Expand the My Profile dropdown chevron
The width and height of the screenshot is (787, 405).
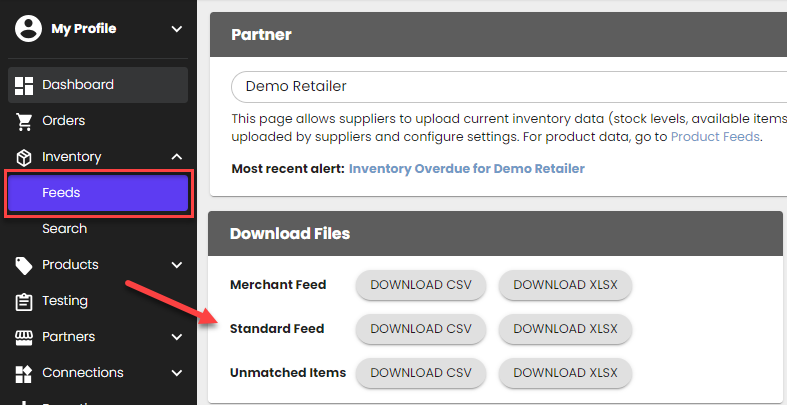pos(177,29)
